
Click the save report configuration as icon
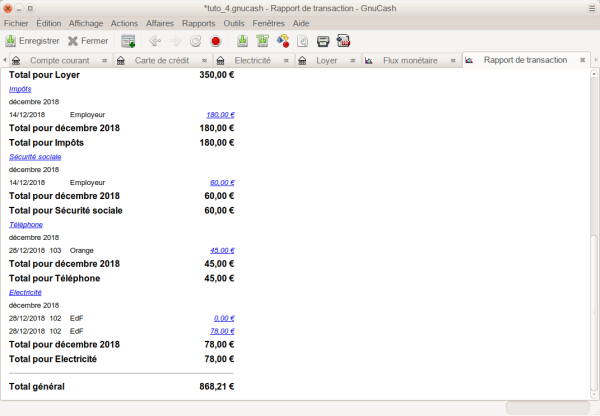262,41
